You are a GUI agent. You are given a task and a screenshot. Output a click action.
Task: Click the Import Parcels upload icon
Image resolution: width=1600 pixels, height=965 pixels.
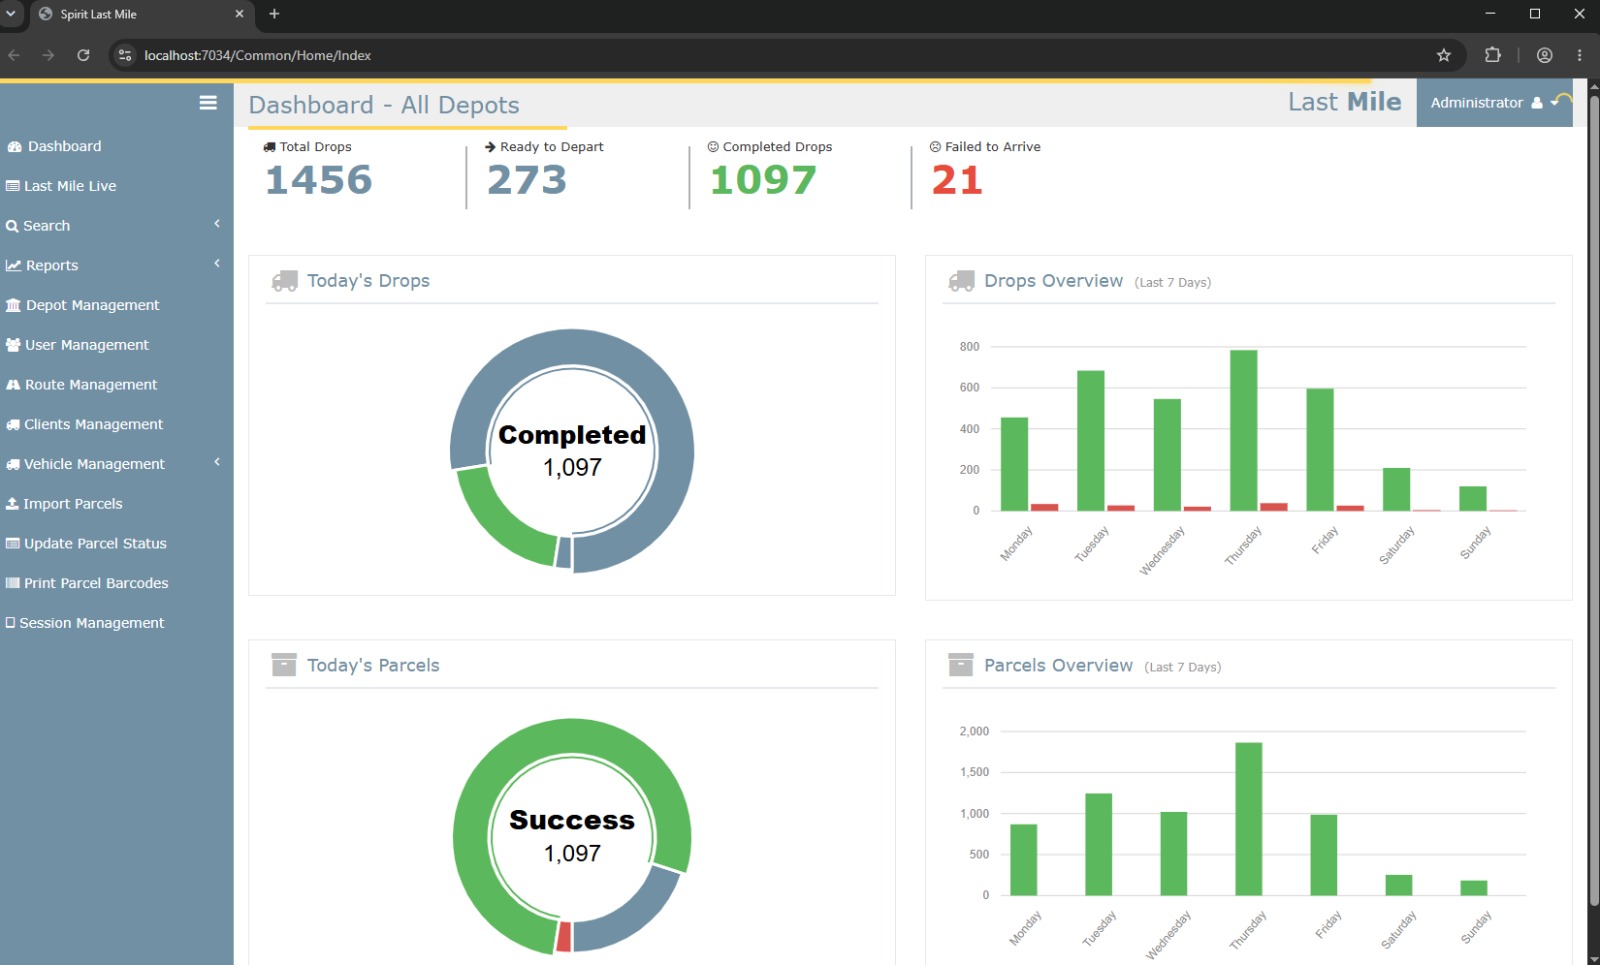13,504
